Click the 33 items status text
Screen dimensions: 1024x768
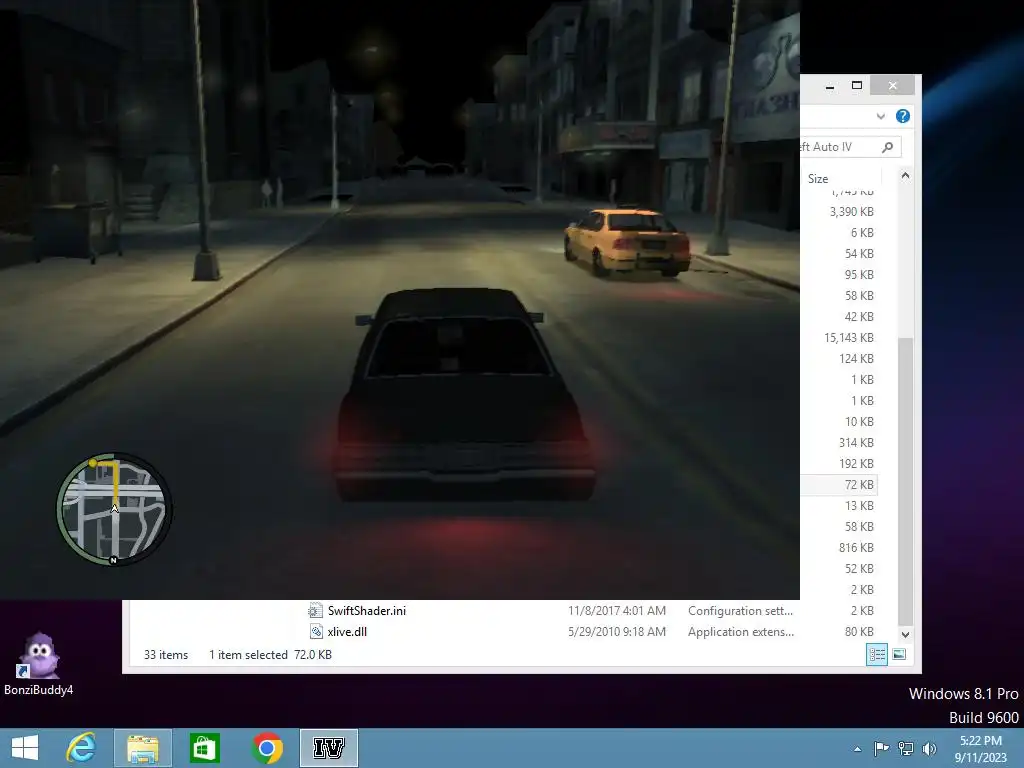click(x=166, y=654)
